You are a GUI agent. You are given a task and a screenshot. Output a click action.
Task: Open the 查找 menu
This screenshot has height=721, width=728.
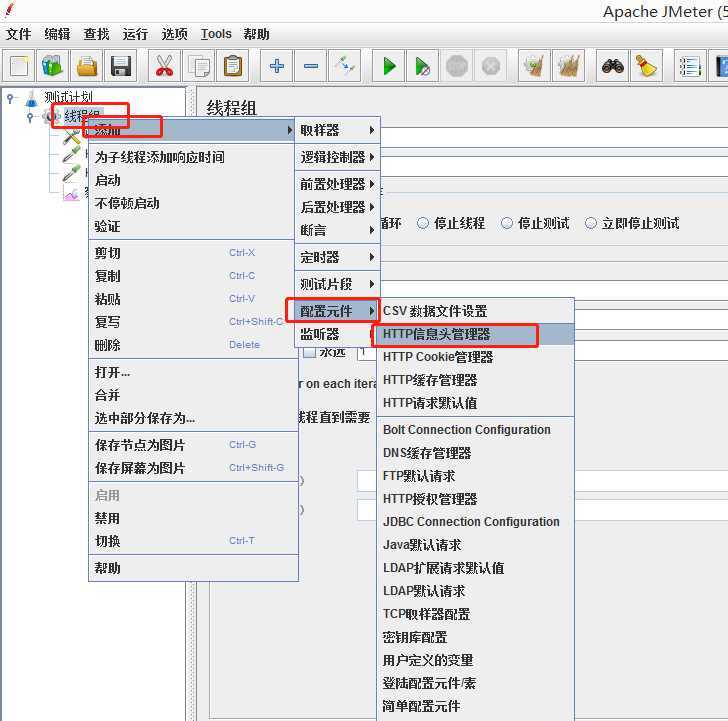pyautogui.click(x=96, y=34)
